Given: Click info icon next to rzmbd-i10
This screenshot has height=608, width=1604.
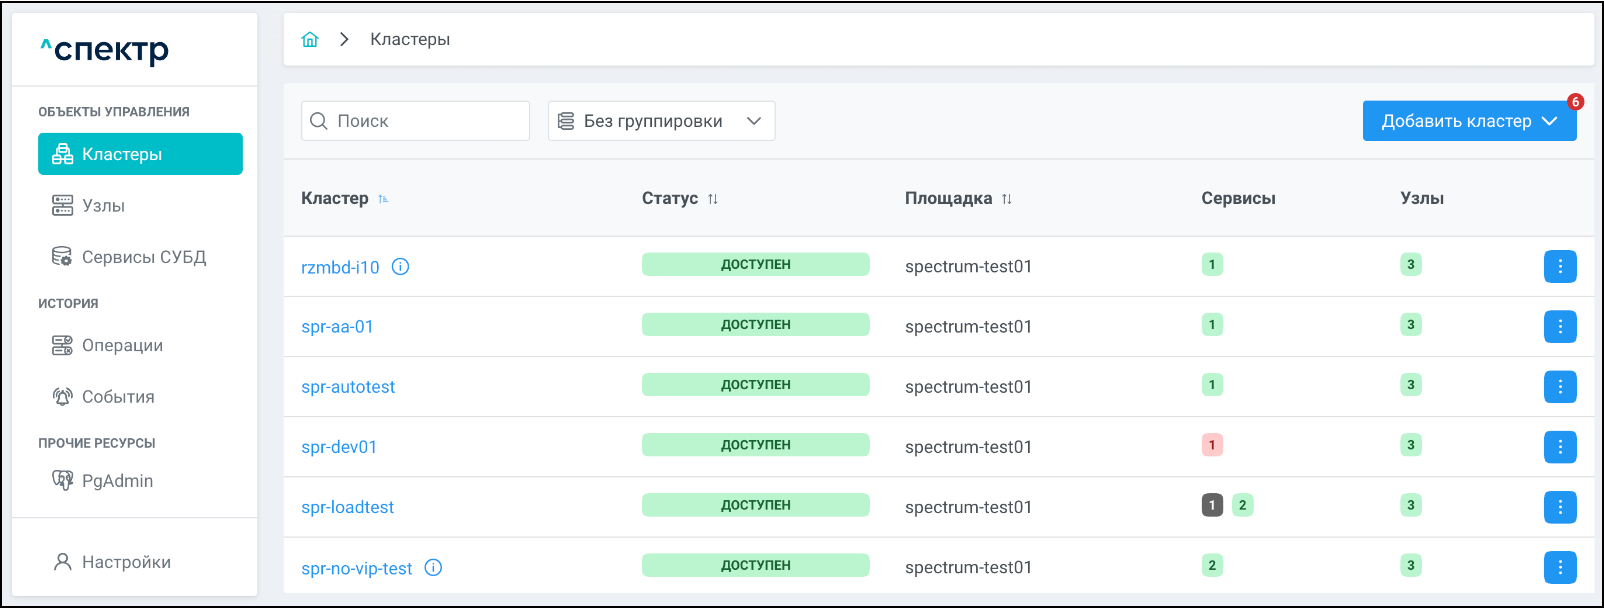Looking at the screenshot, I should 400,267.
